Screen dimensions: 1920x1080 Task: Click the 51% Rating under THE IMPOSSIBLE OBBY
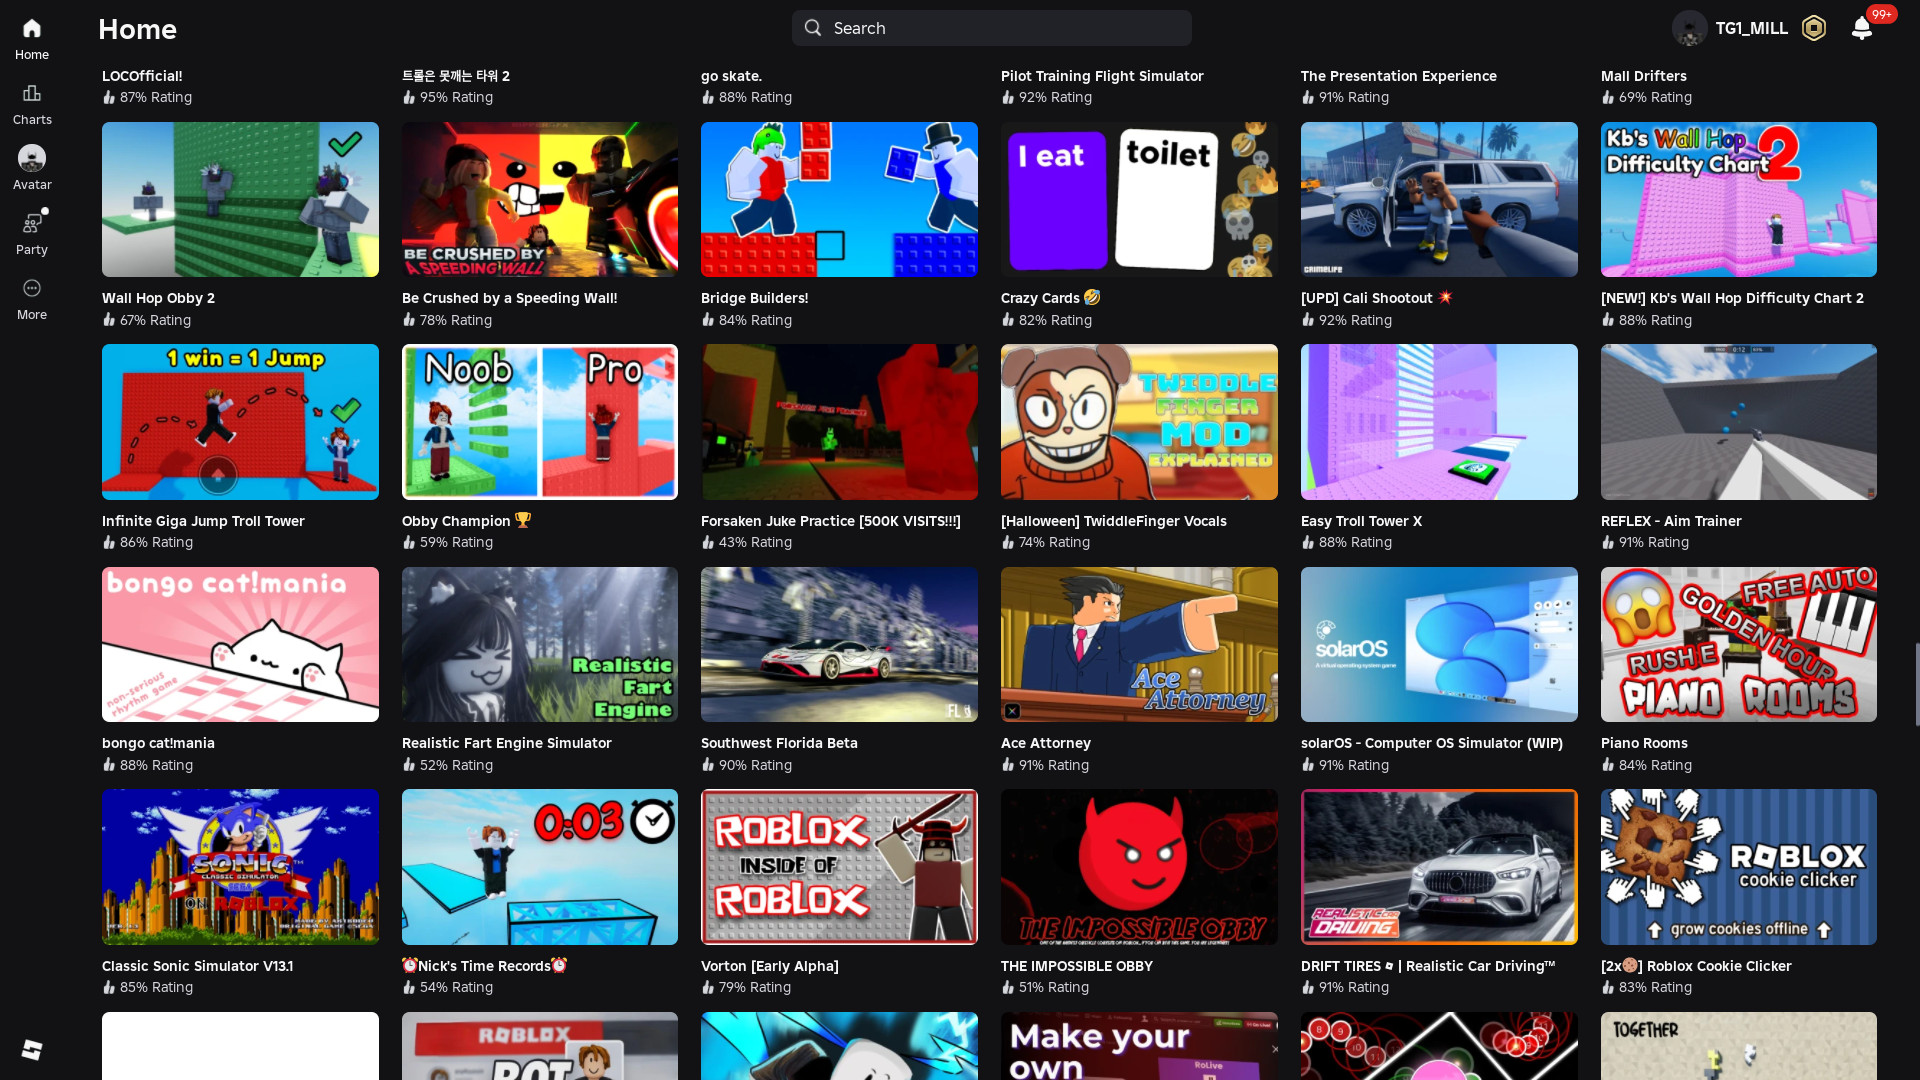[x=1046, y=987]
